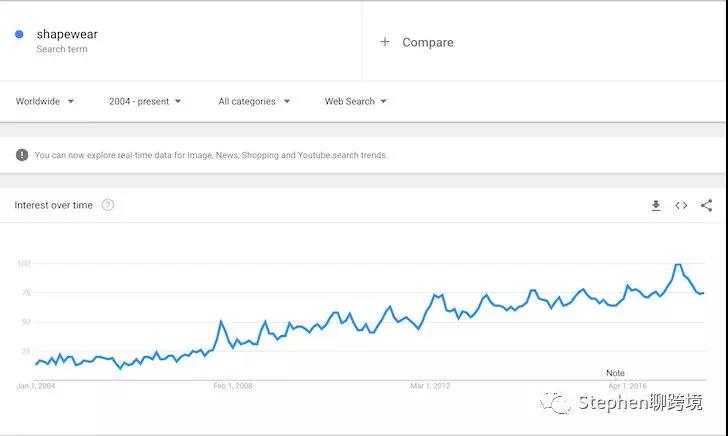Click the Feb 1, 2008 axis label
Viewport: 728px width, 436px height.
[x=234, y=385]
